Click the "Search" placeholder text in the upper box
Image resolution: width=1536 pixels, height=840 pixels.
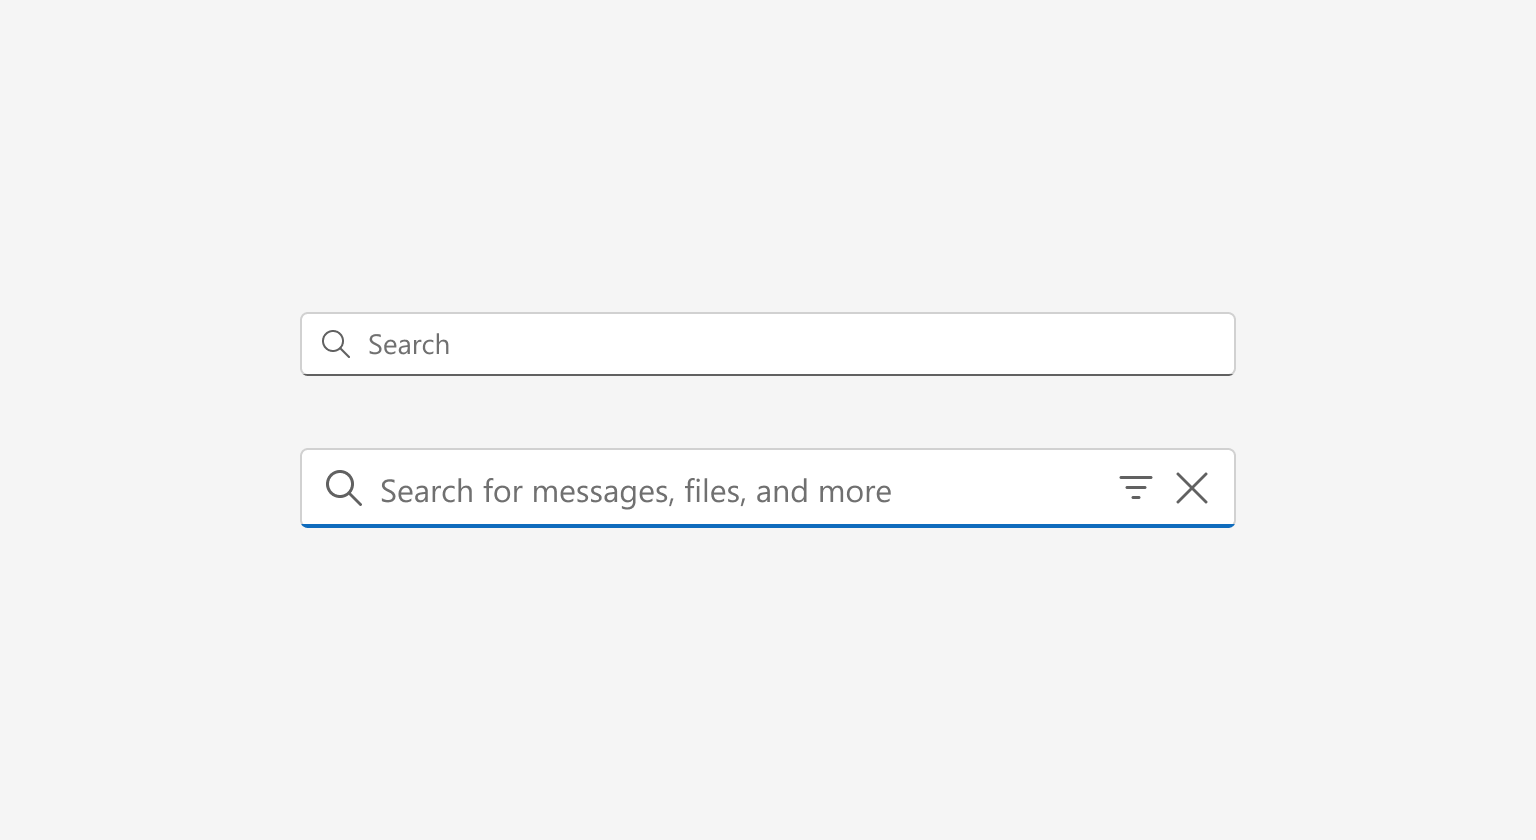(409, 345)
